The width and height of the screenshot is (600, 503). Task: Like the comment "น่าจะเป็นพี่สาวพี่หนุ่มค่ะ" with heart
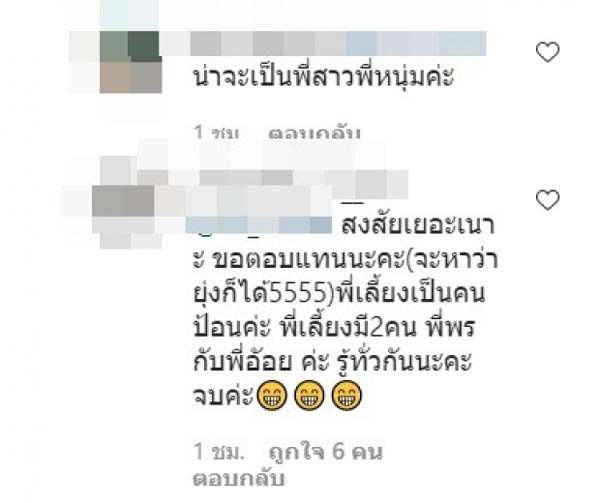tap(548, 52)
